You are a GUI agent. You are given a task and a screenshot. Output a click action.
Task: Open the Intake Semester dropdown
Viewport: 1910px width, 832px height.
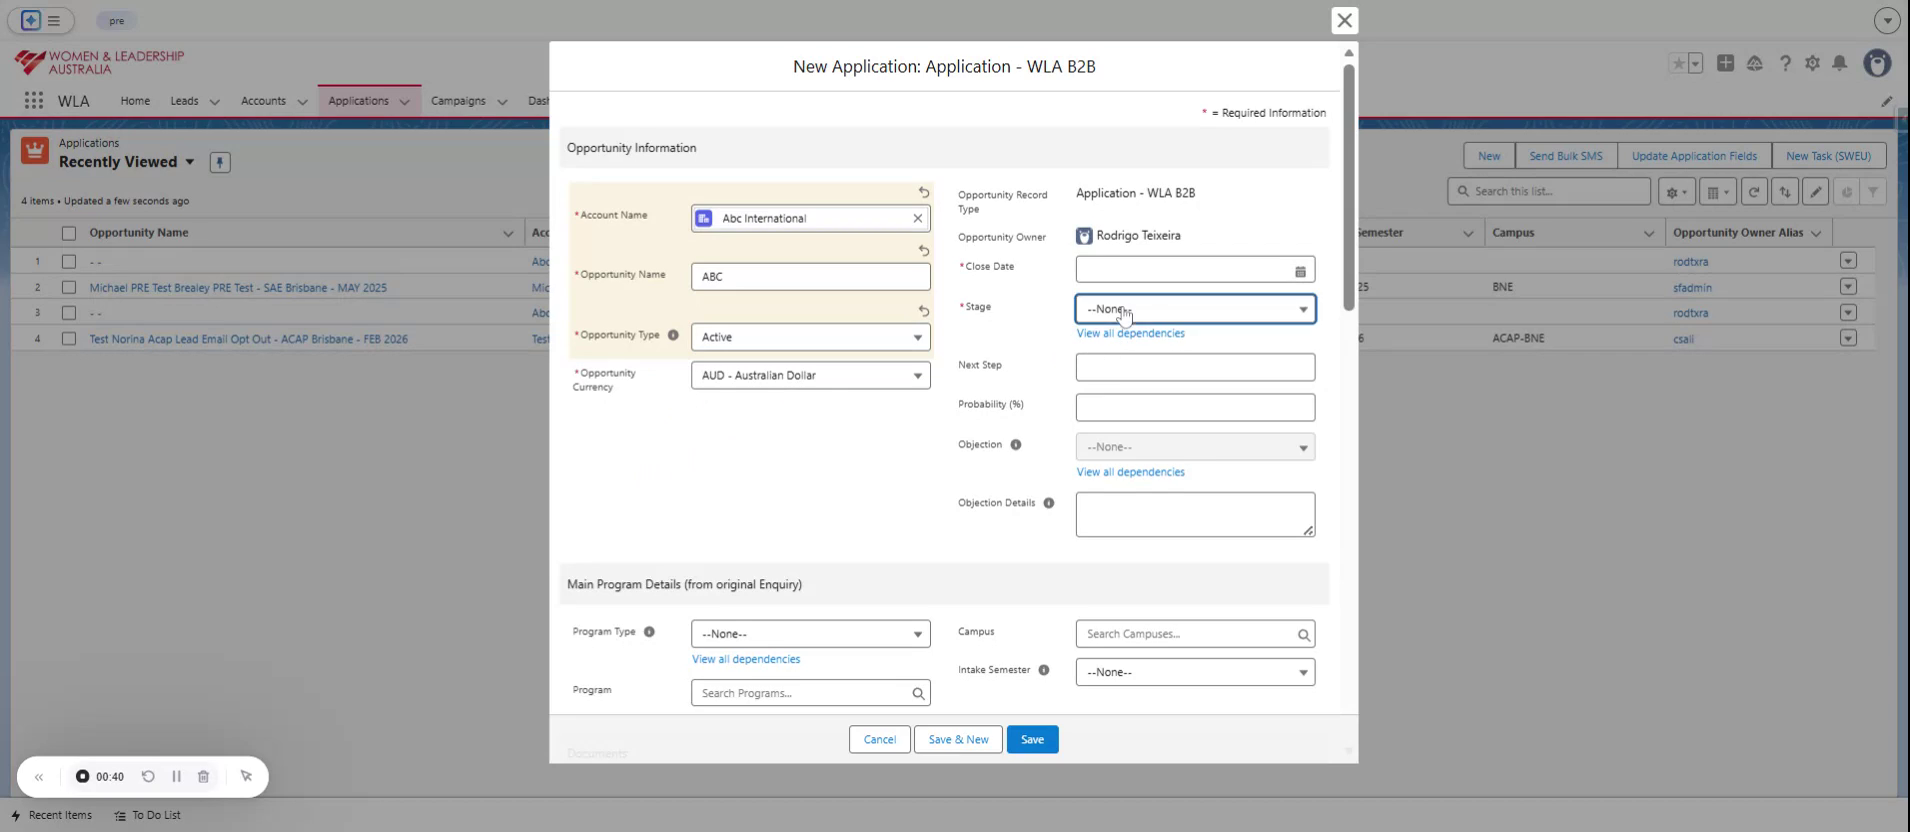(1195, 673)
